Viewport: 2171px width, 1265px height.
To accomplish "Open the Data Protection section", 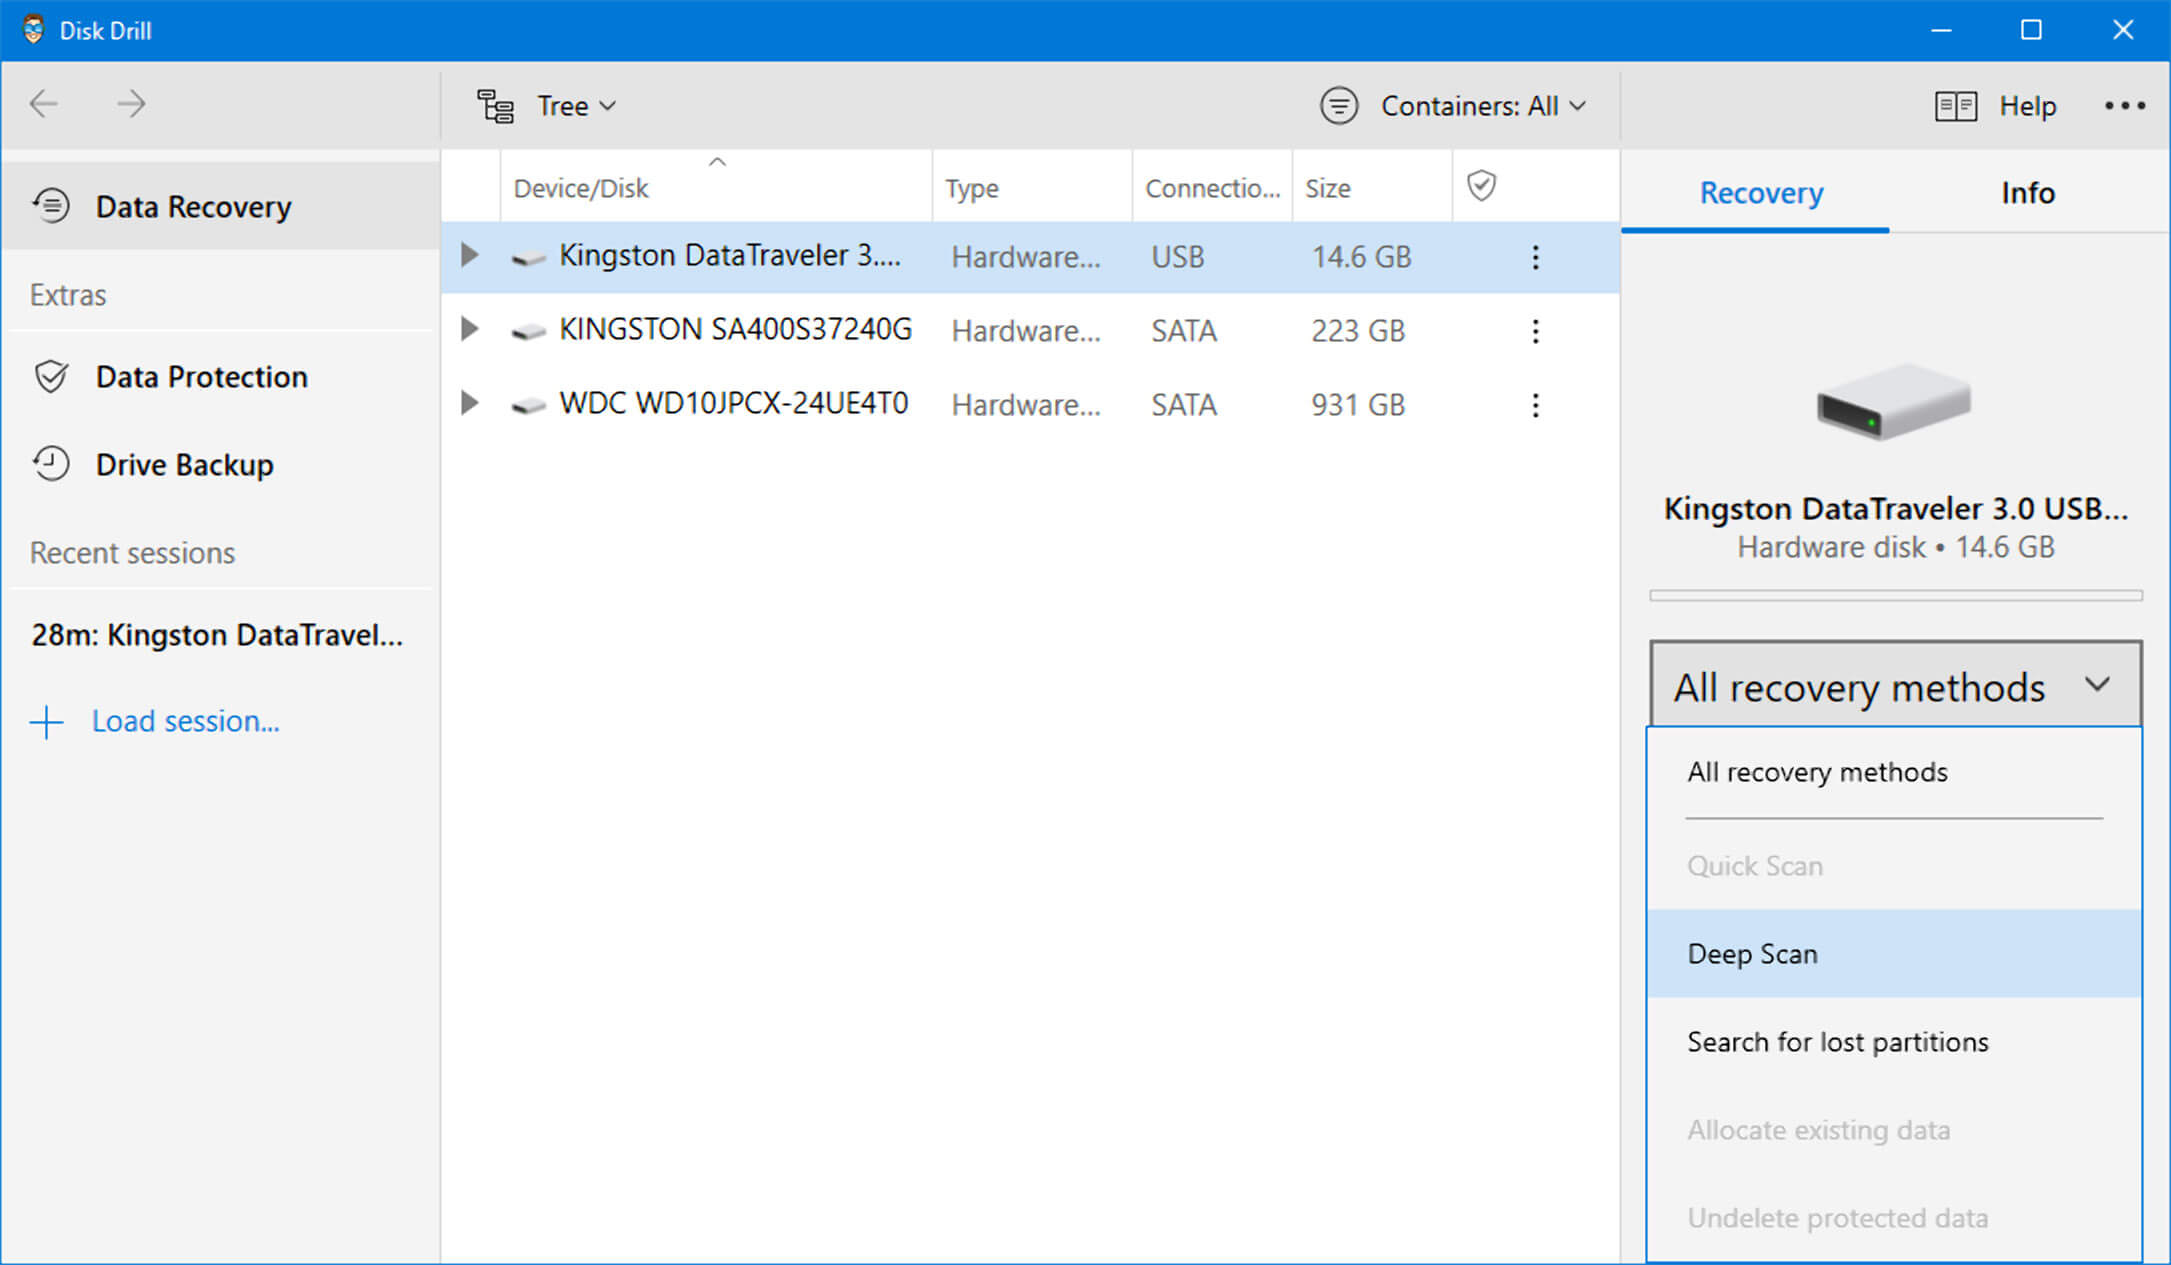I will tap(220, 377).
